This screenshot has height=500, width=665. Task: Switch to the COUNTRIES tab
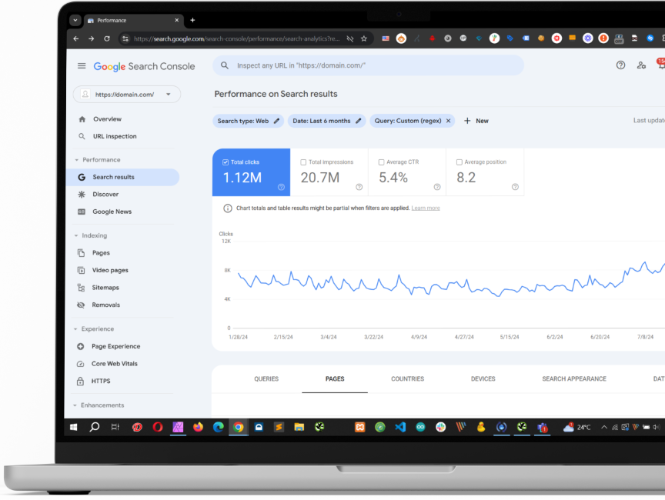[408, 379]
